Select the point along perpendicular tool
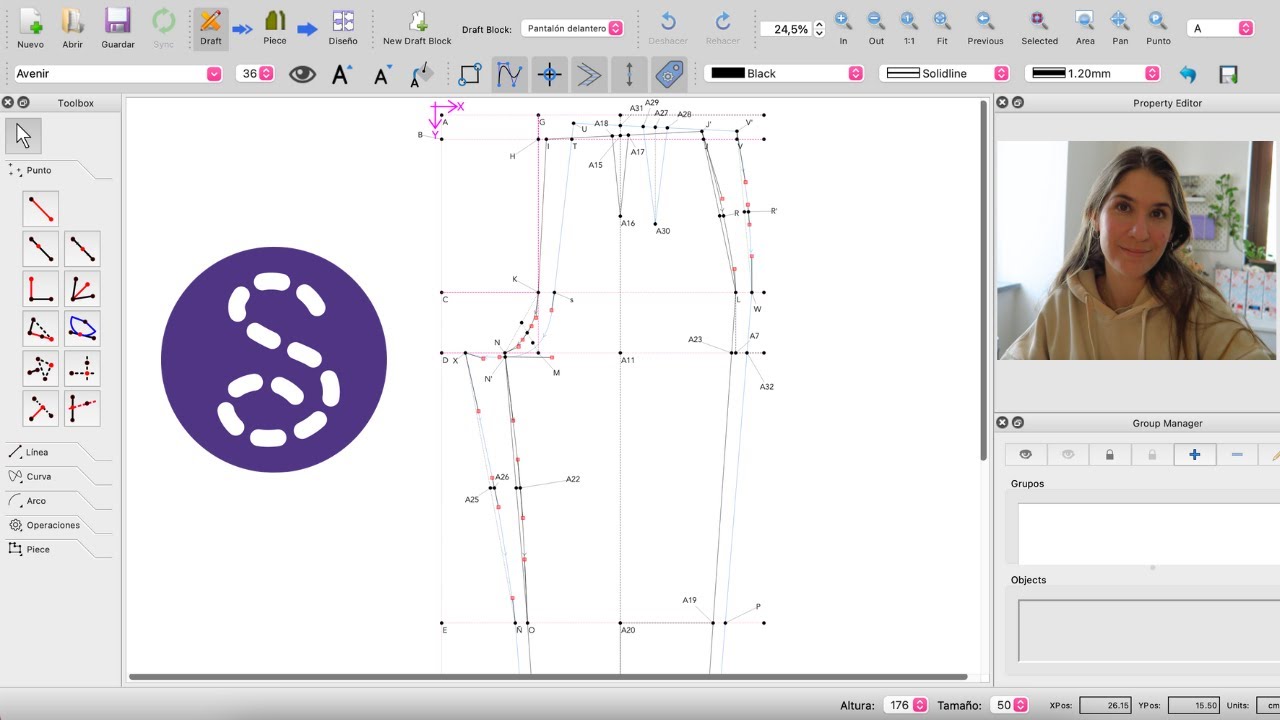 (x=41, y=289)
